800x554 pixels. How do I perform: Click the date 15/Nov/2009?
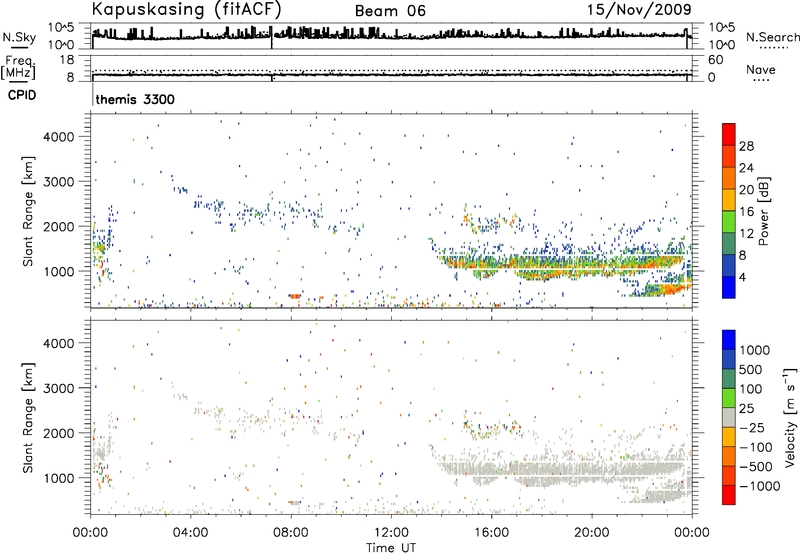pyautogui.click(x=639, y=10)
